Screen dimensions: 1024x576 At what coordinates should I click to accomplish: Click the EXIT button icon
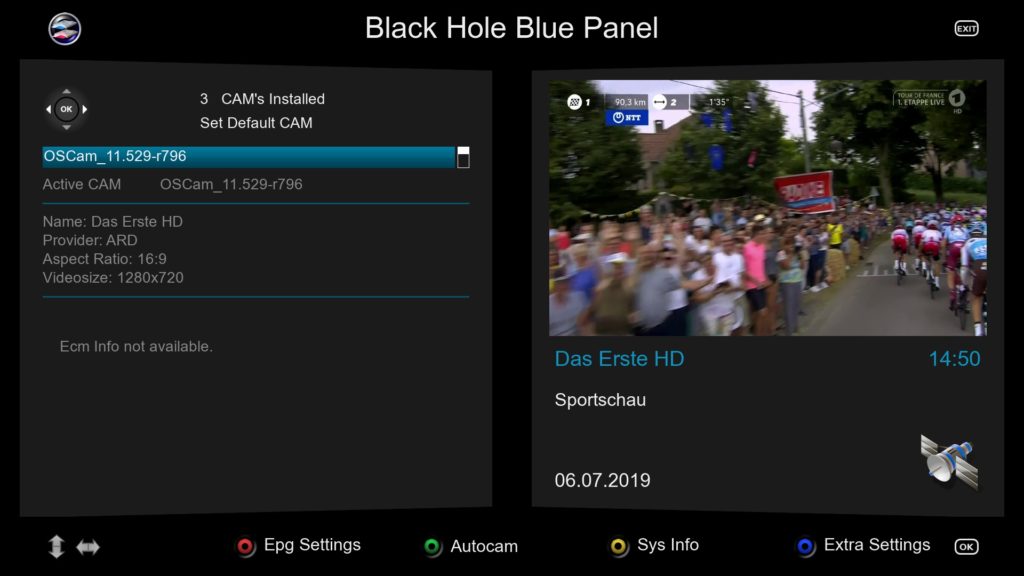point(966,29)
